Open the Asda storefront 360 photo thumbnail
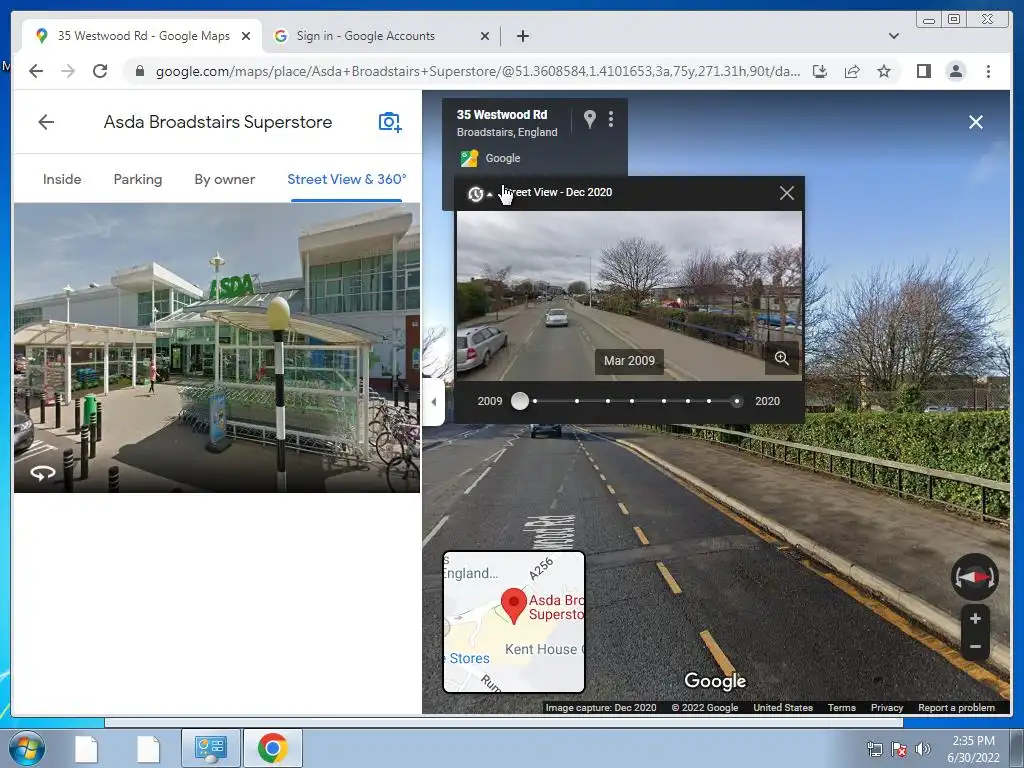The height and width of the screenshot is (768, 1024). 217,347
